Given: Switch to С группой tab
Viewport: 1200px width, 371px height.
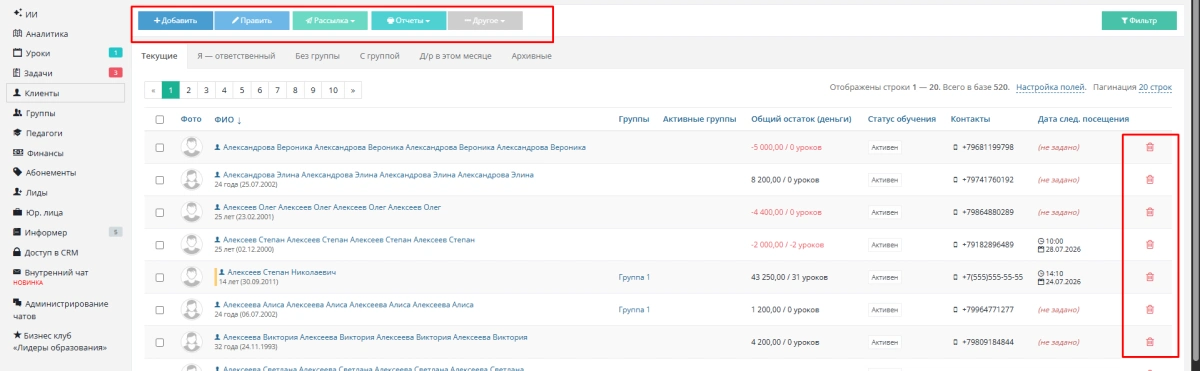Looking at the screenshot, I should 380,56.
